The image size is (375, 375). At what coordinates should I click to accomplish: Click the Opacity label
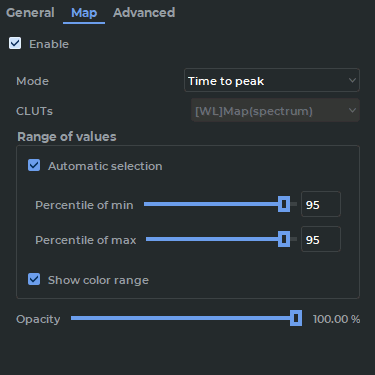point(38,319)
